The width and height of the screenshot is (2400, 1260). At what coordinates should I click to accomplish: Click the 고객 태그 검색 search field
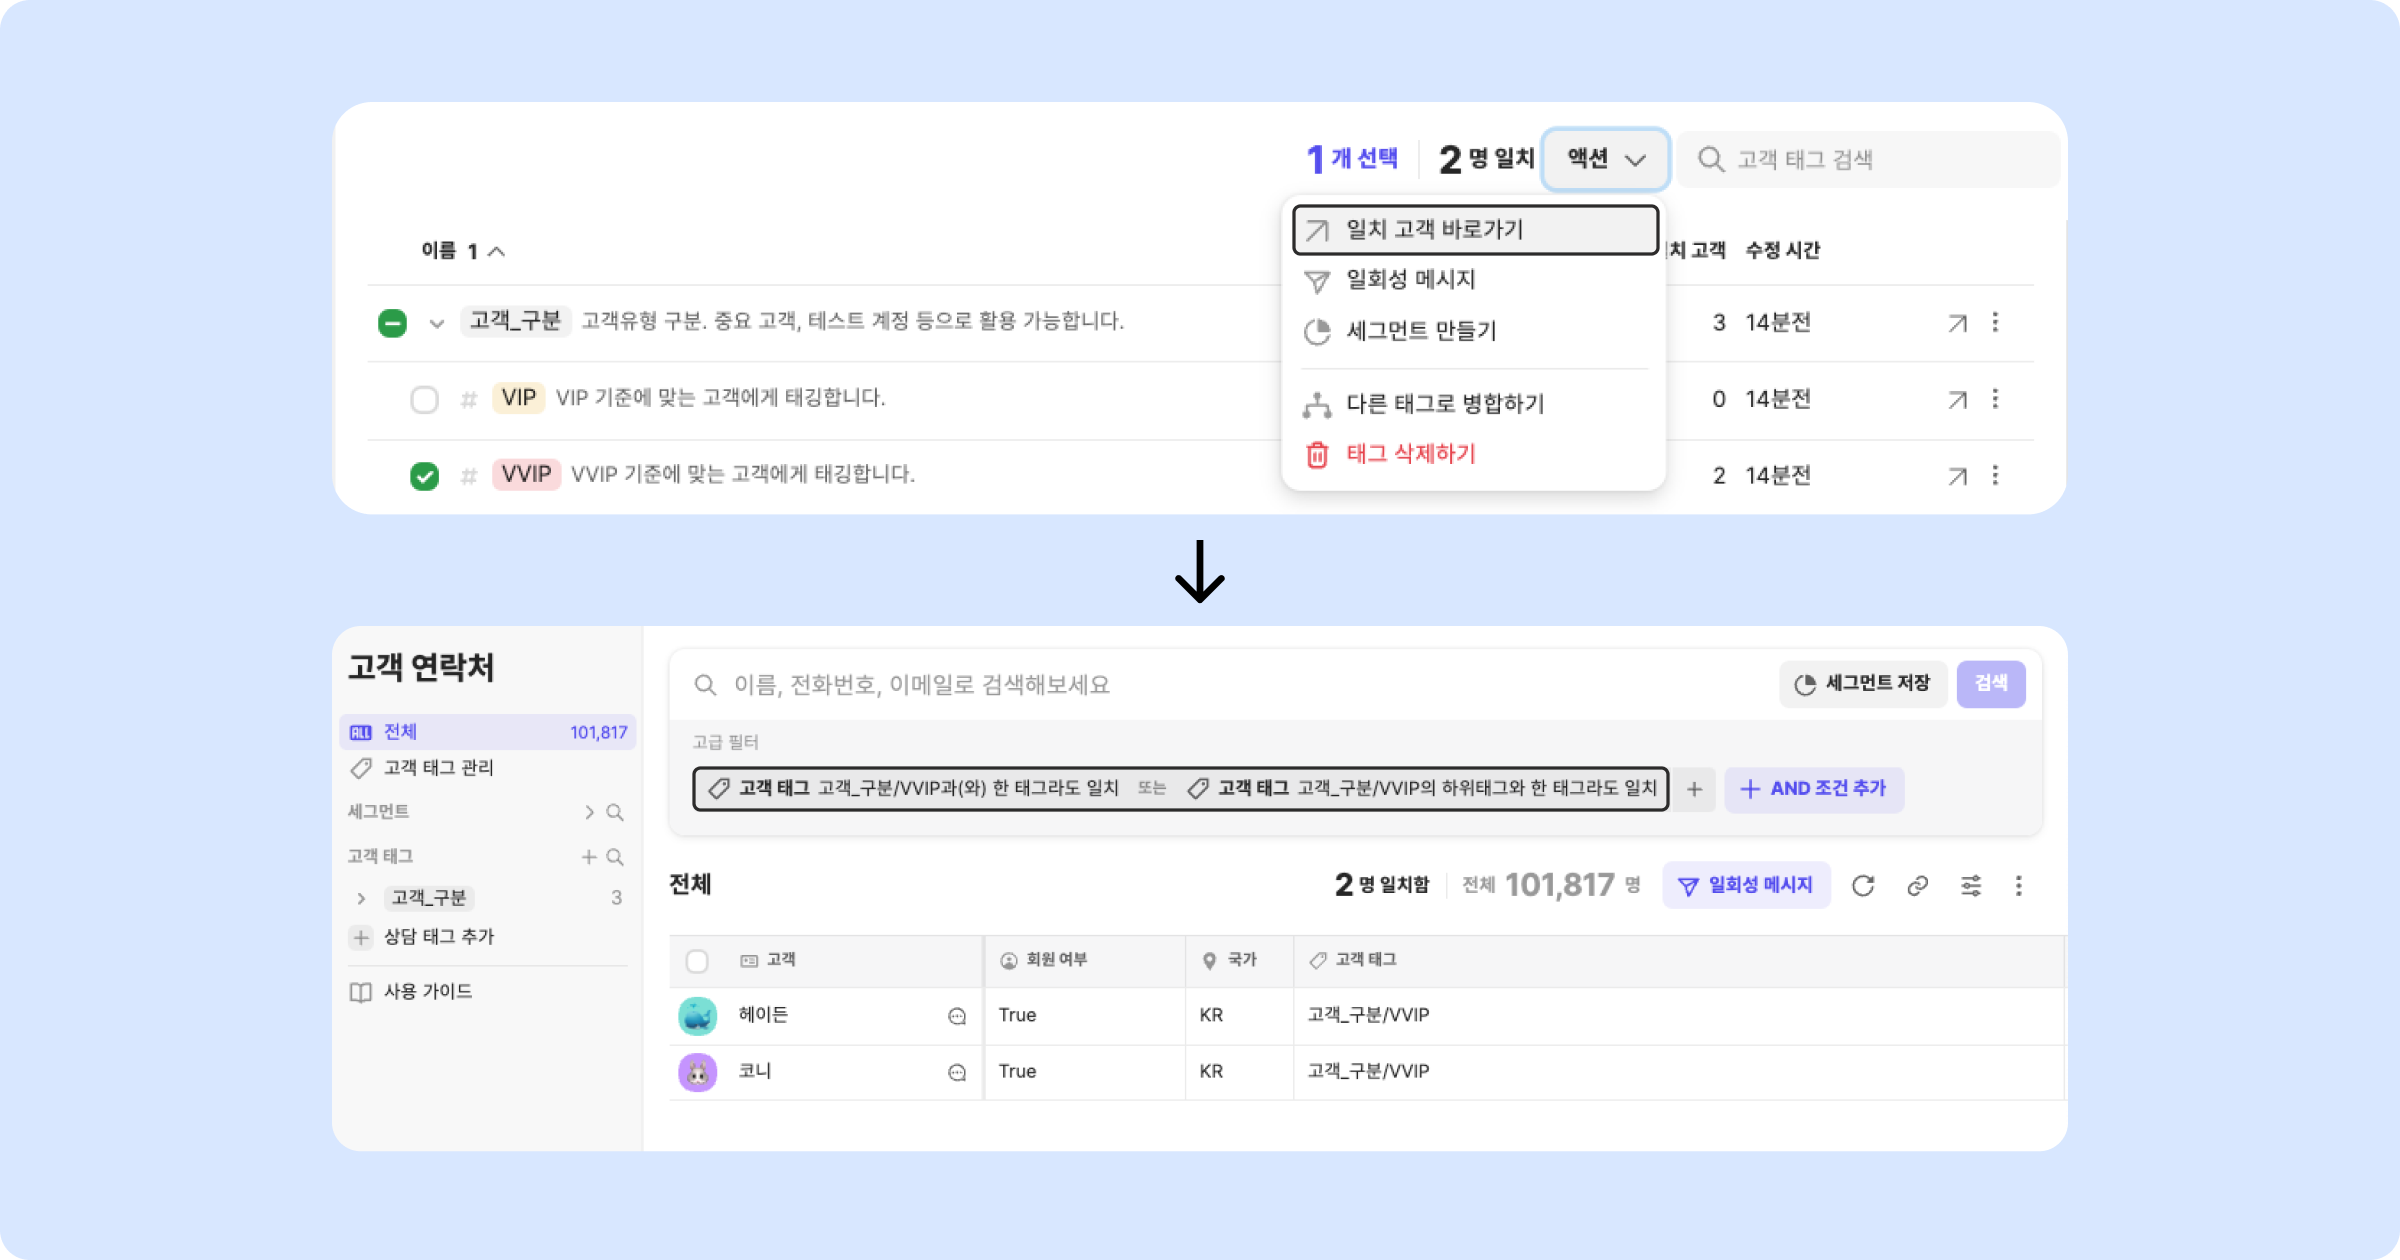pyautogui.click(x=1870, y=160)
